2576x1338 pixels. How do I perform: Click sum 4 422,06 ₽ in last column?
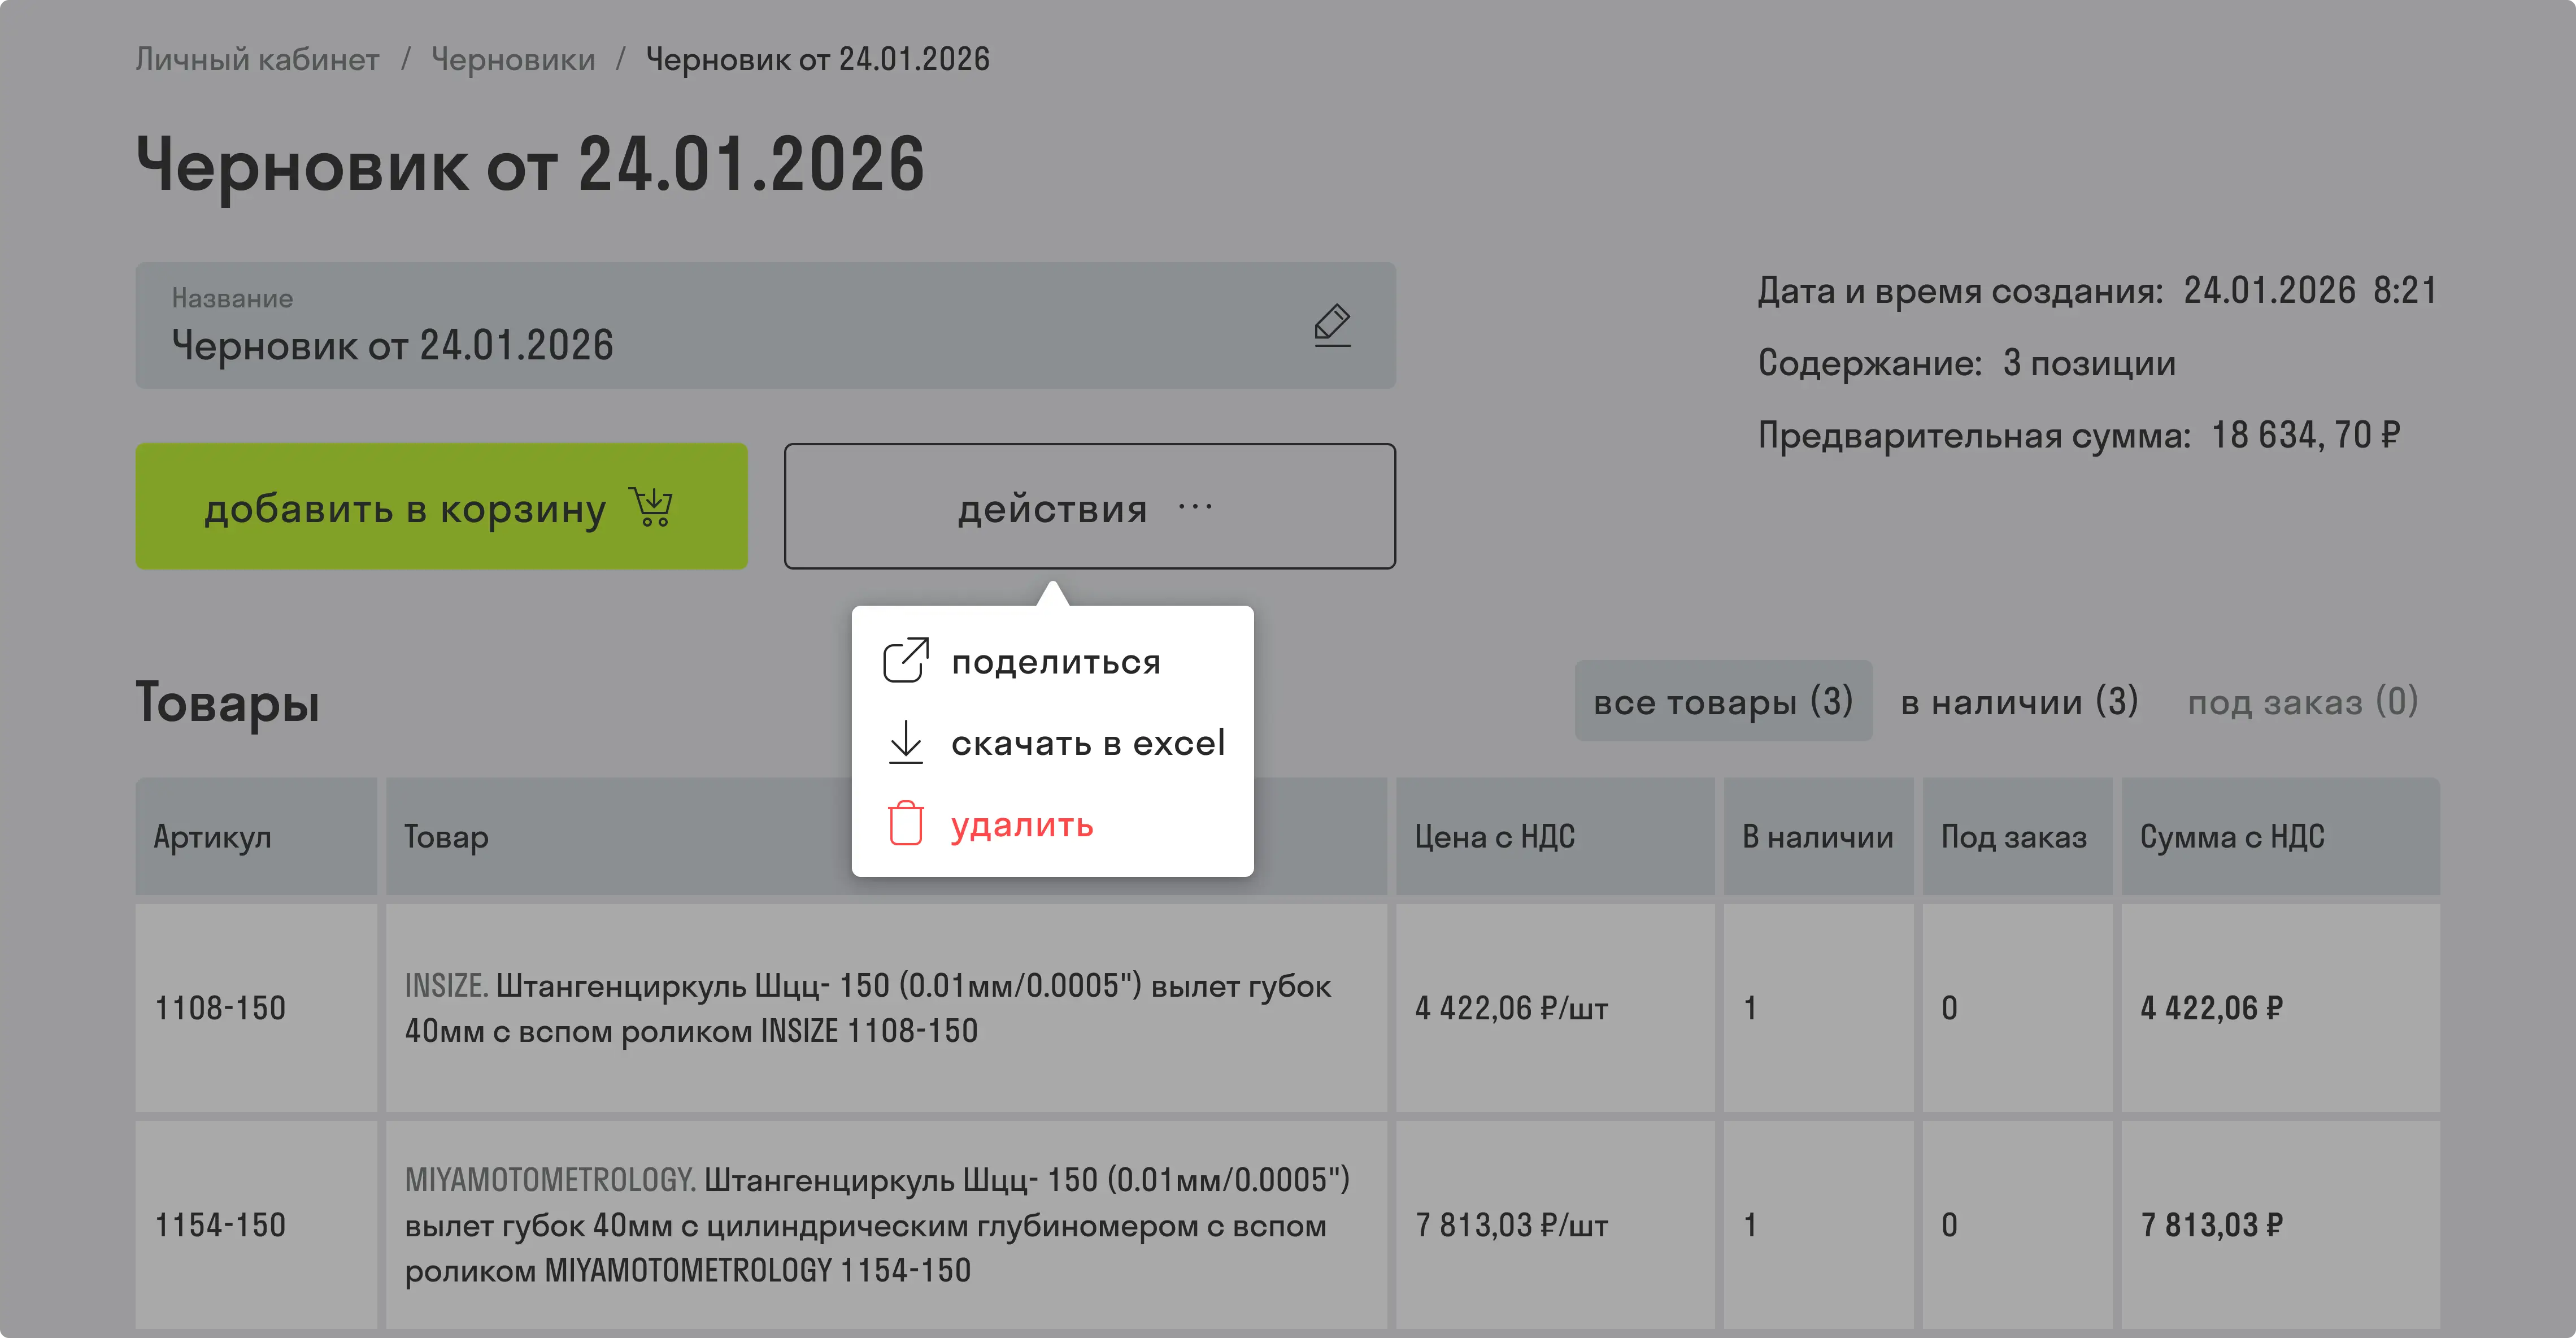coord(2212,1008)
